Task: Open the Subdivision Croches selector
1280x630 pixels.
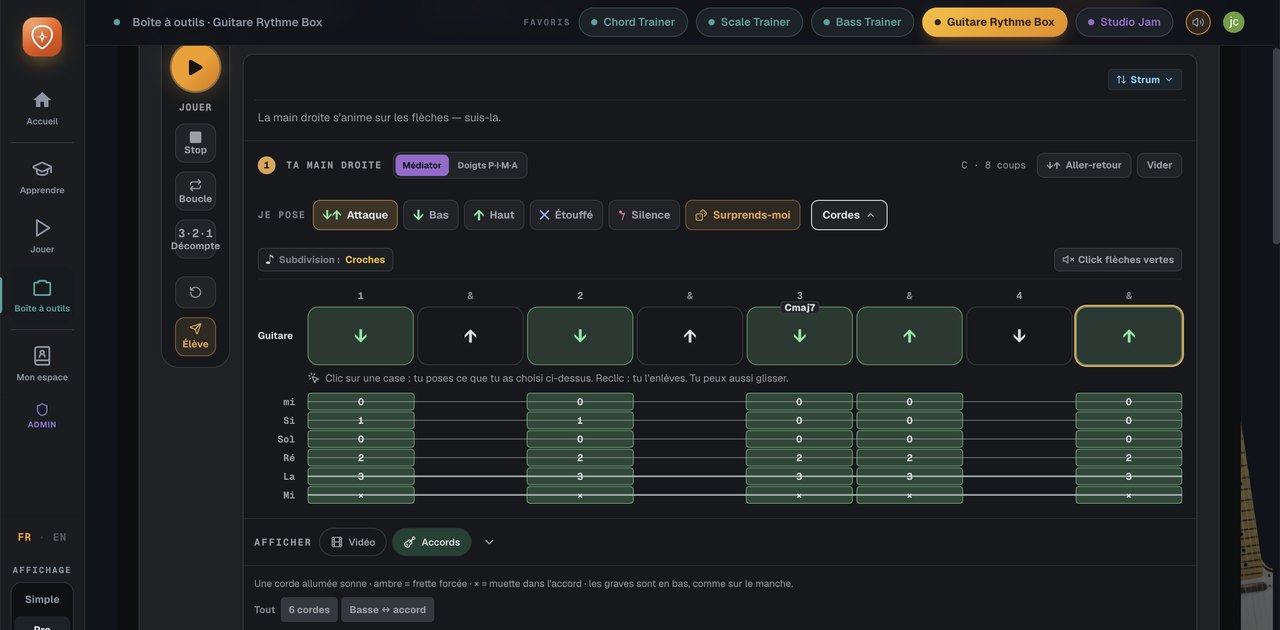Action: (325, 260)
